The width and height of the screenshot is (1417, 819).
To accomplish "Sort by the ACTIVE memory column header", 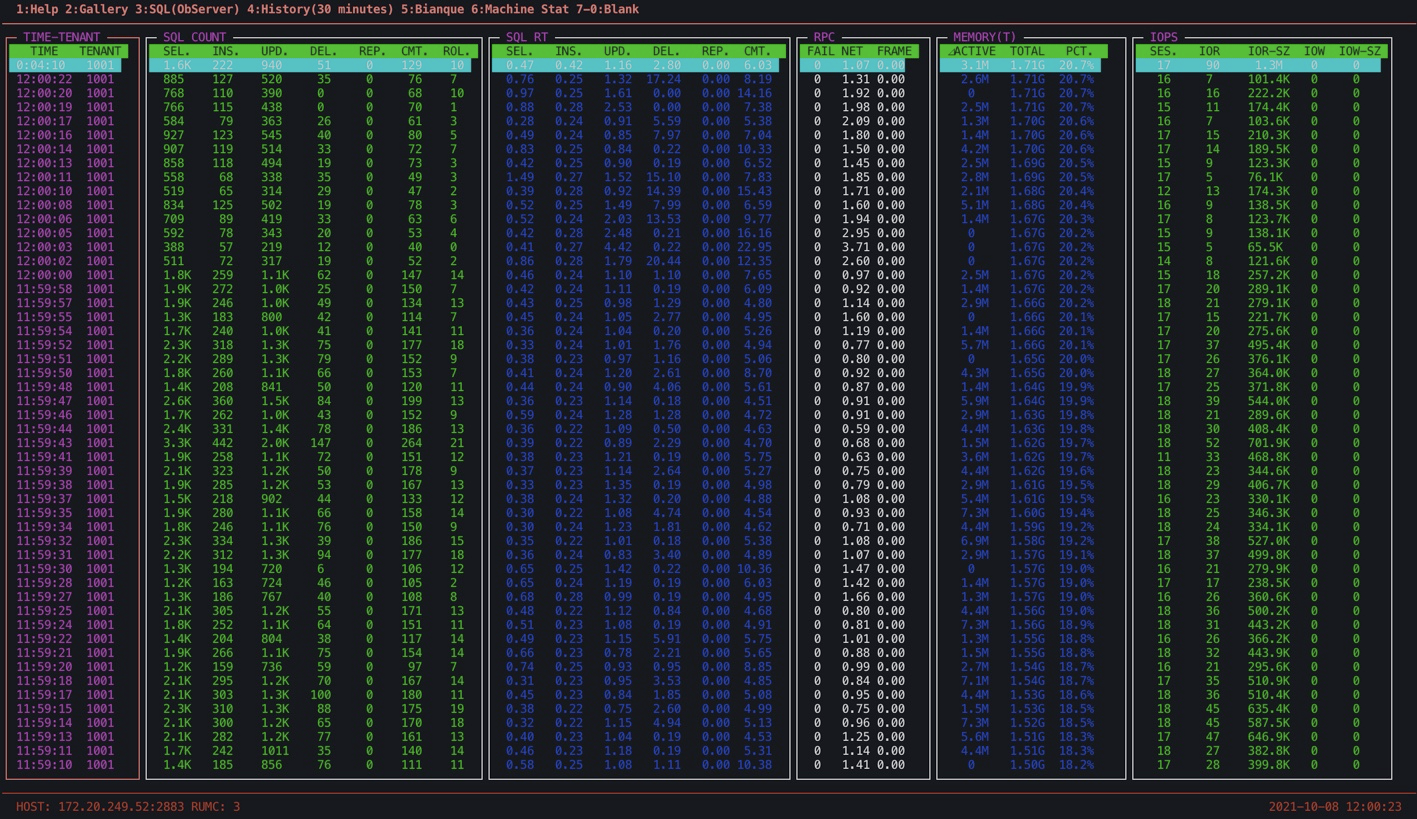I will click(974, 51).
